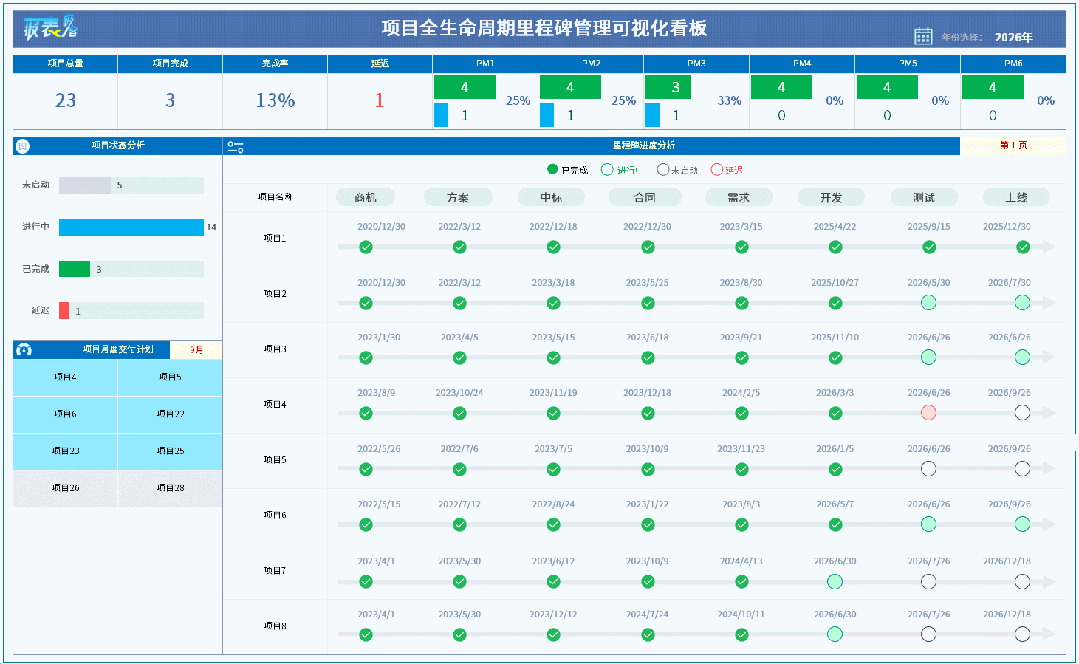Click 项目4's red delayed circle under 测试

[x=928, y=413]
